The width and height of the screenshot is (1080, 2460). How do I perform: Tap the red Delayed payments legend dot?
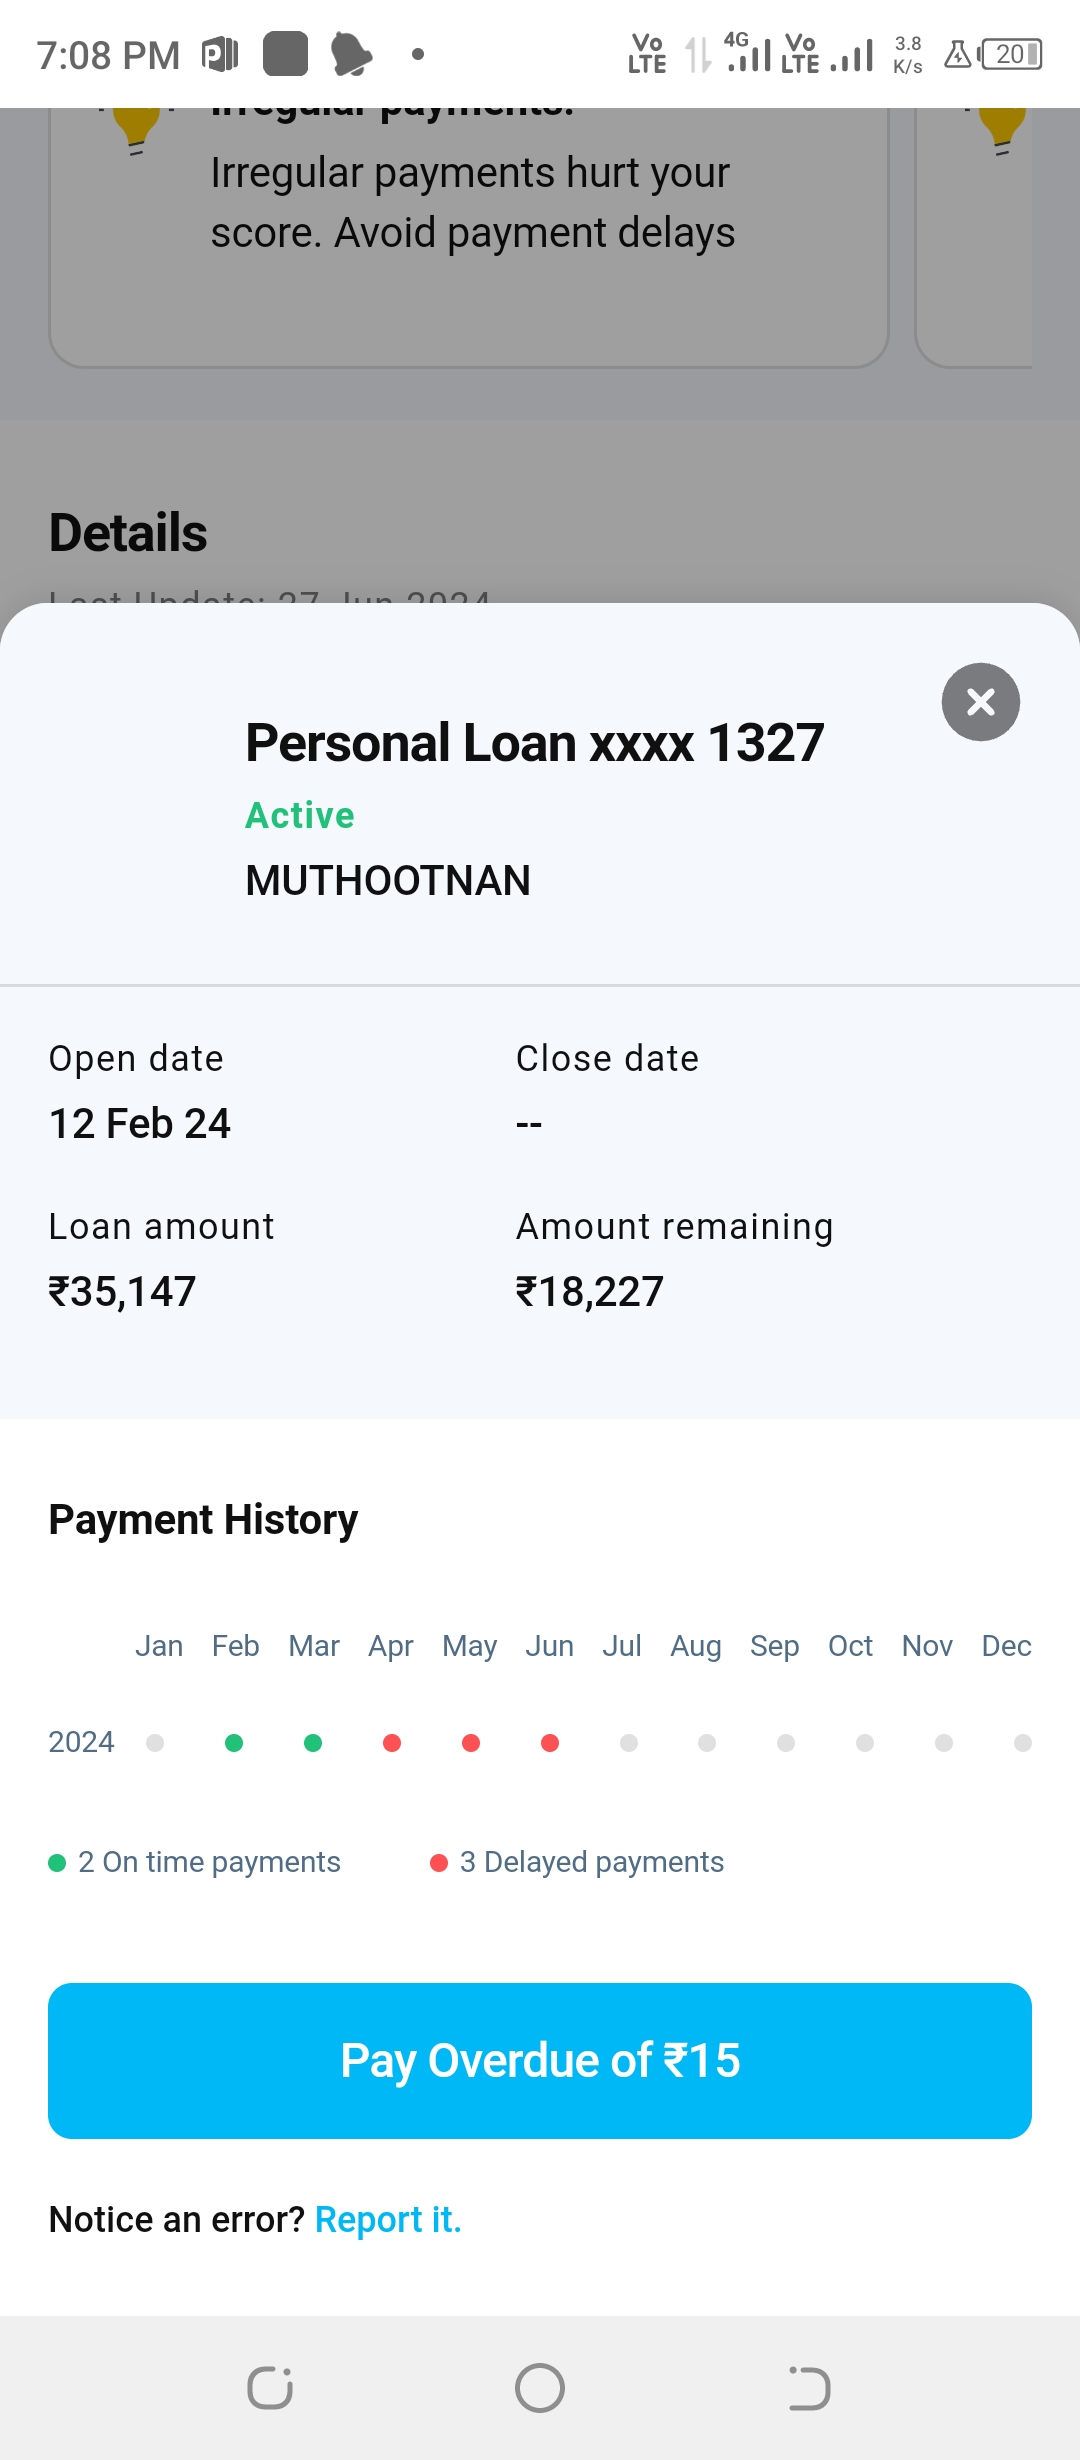tap(438, 1862)
